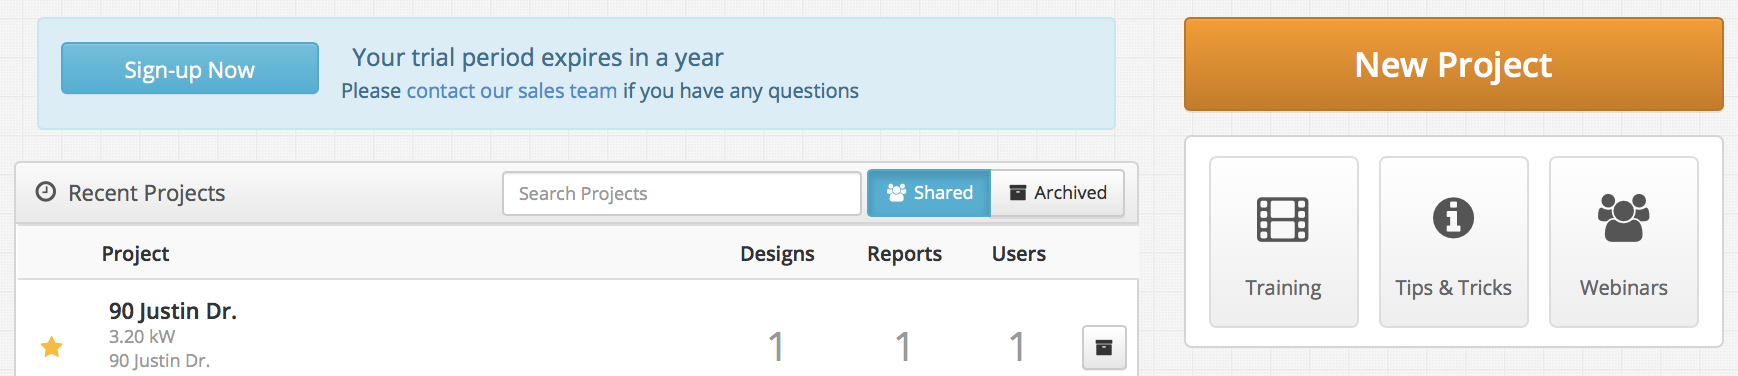1738x376 pixels.
Task: Click the Recent Projects clock icon
Action: (46, 191)
